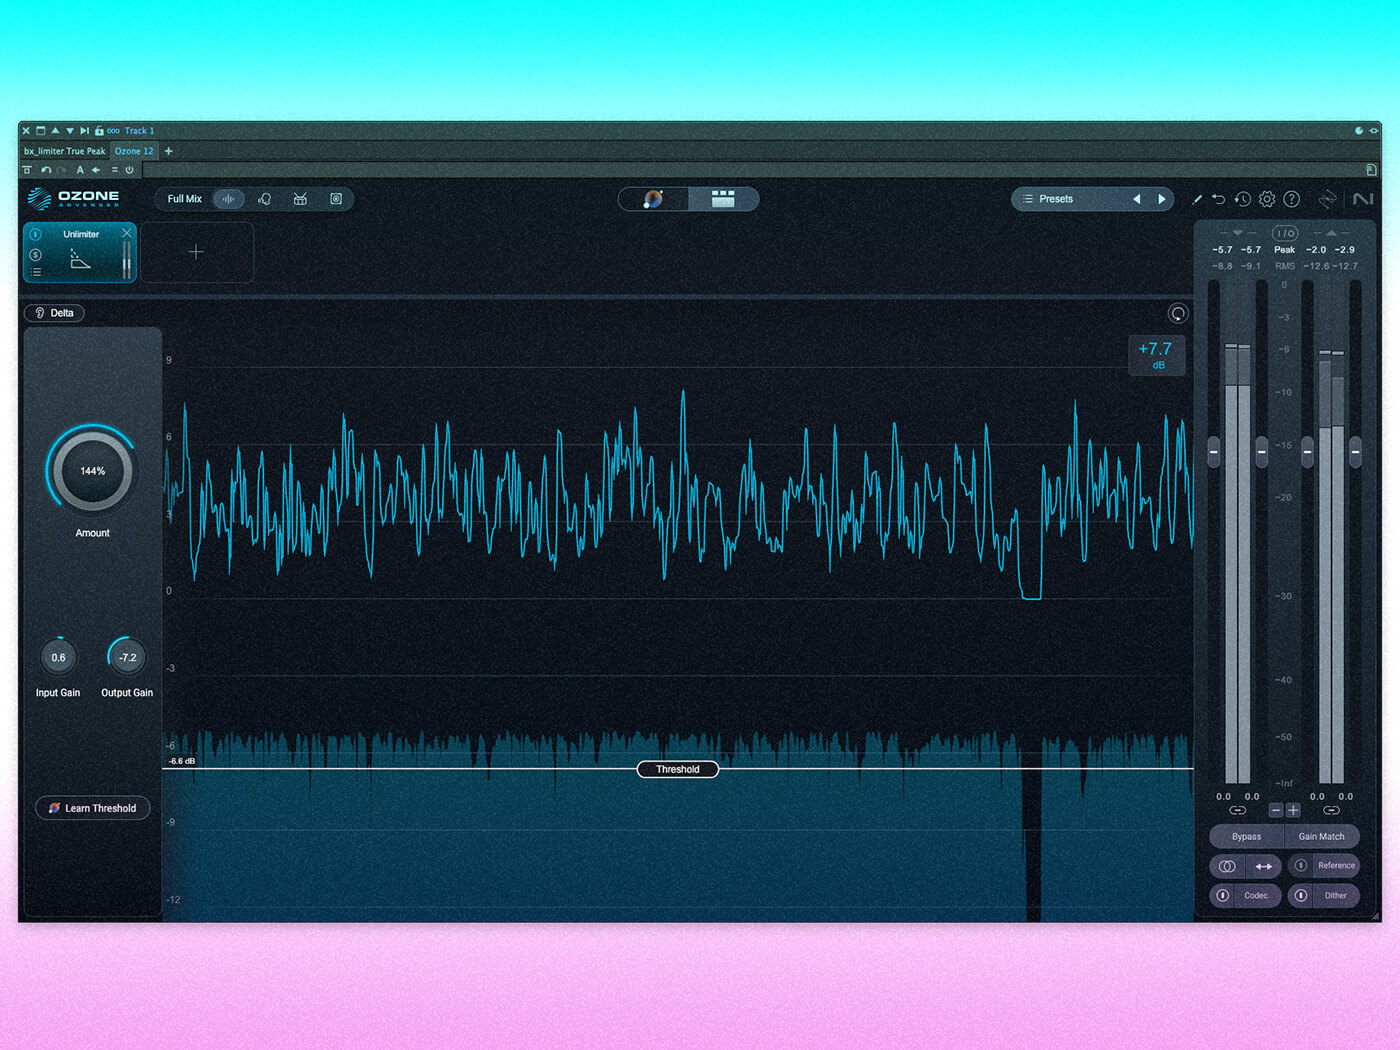The height and width of the screenshot is (1050, 1400).
Task: Open the undo history clock icon
Action: coord(1242,199)
